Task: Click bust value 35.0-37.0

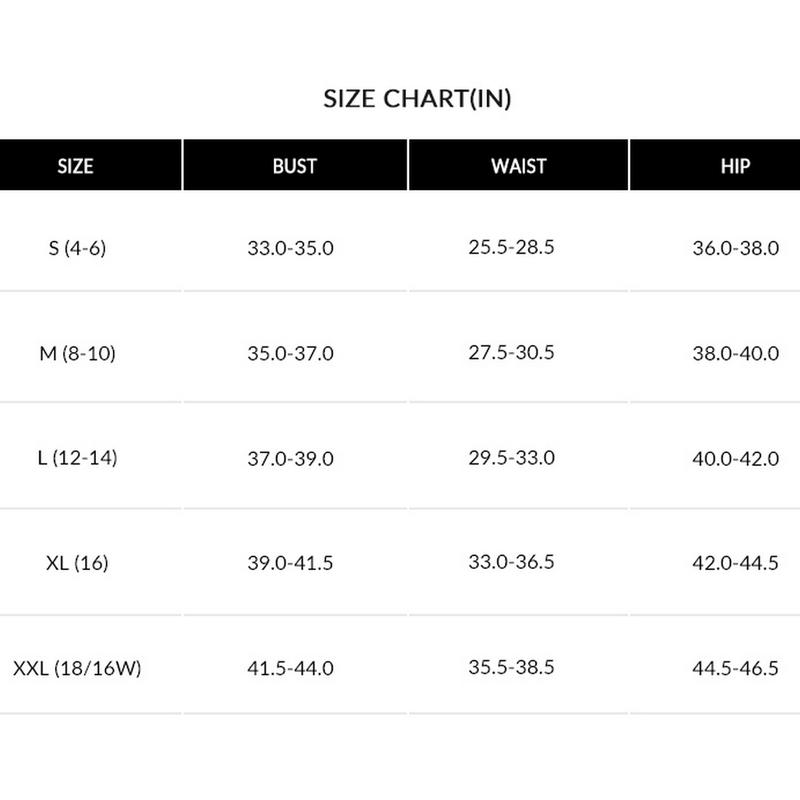Action: (x=290, y=354)
